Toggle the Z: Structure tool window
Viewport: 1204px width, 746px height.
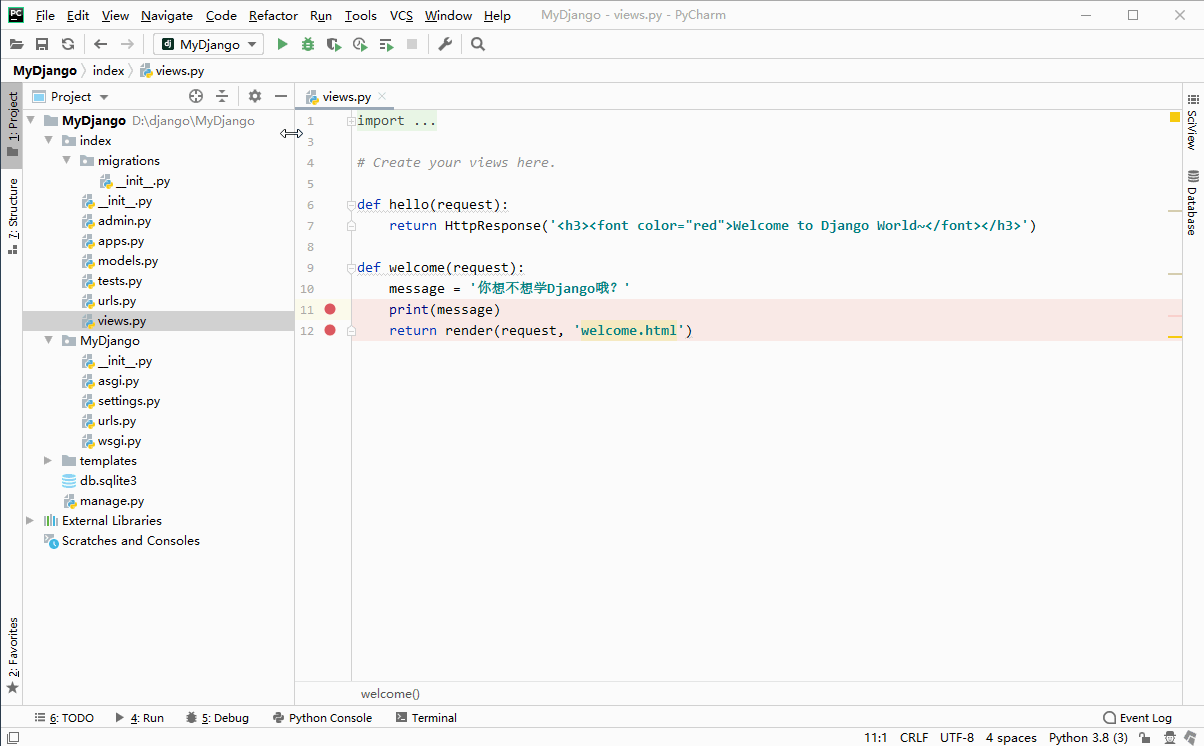coord(12,215)
